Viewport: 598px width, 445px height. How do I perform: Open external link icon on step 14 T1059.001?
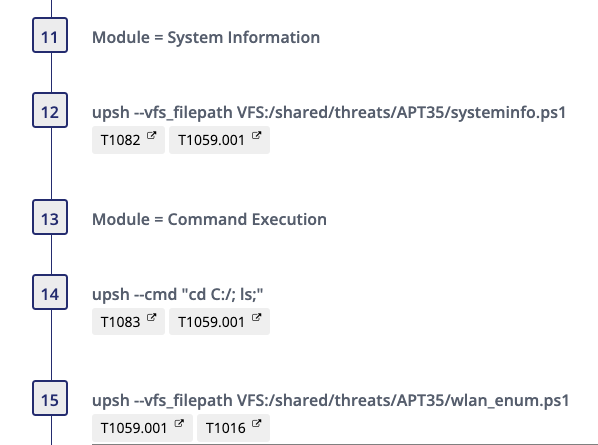[x=256, y=317]
